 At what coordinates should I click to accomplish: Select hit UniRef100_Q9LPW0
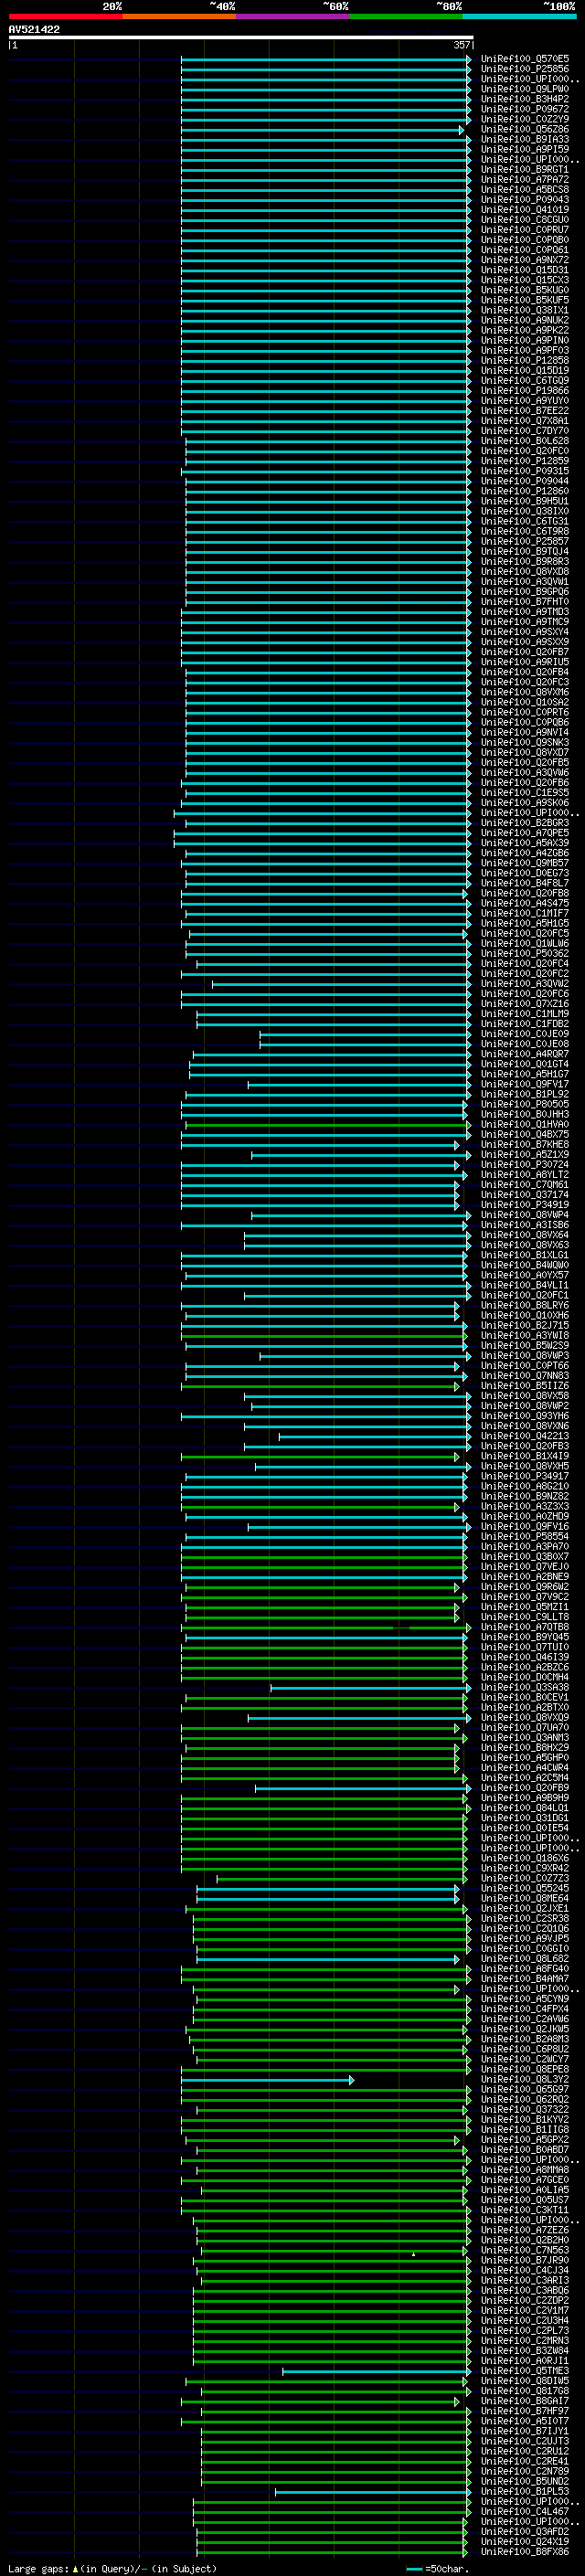pos(525,89)
